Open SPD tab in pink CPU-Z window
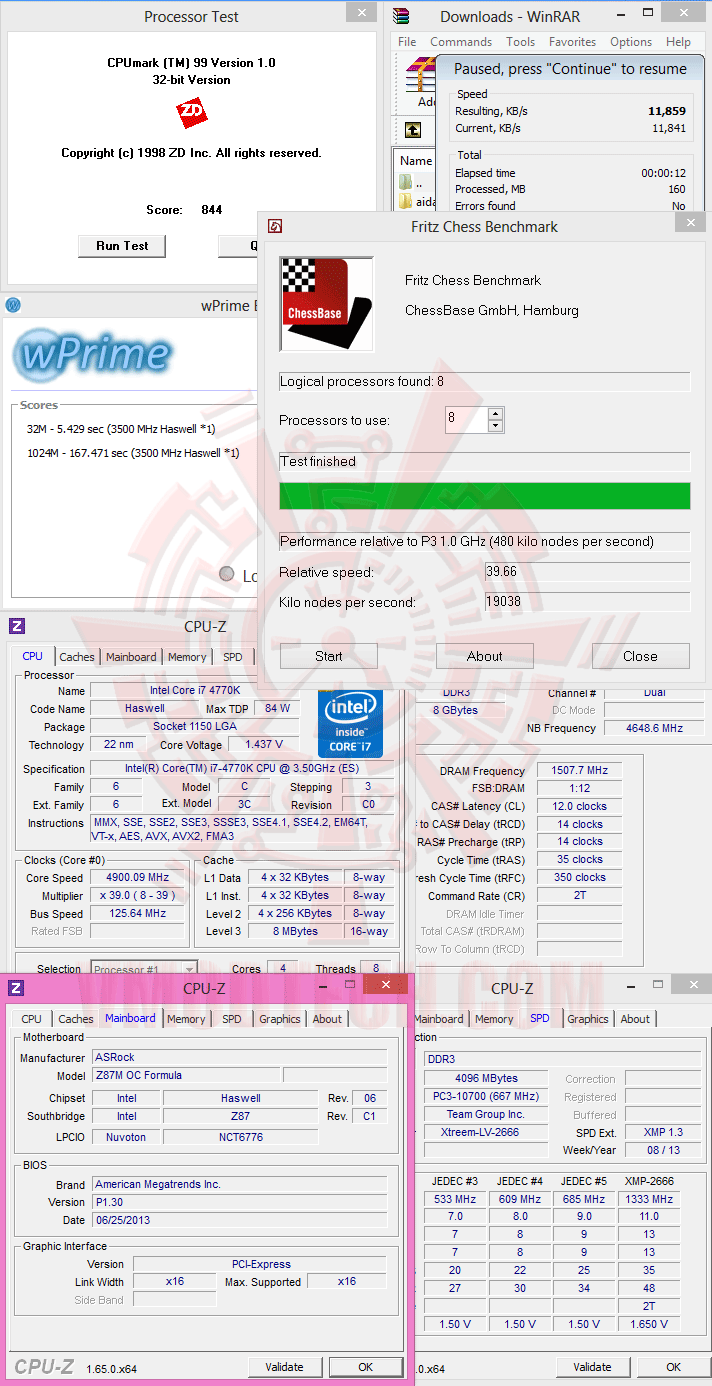Viewport: 712px width, 1386px height. (x=232, y=1019)
